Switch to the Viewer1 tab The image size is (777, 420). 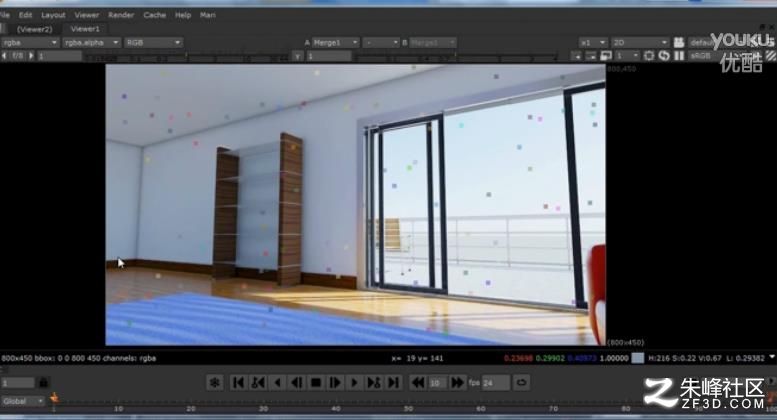click(x=85, y=29)
